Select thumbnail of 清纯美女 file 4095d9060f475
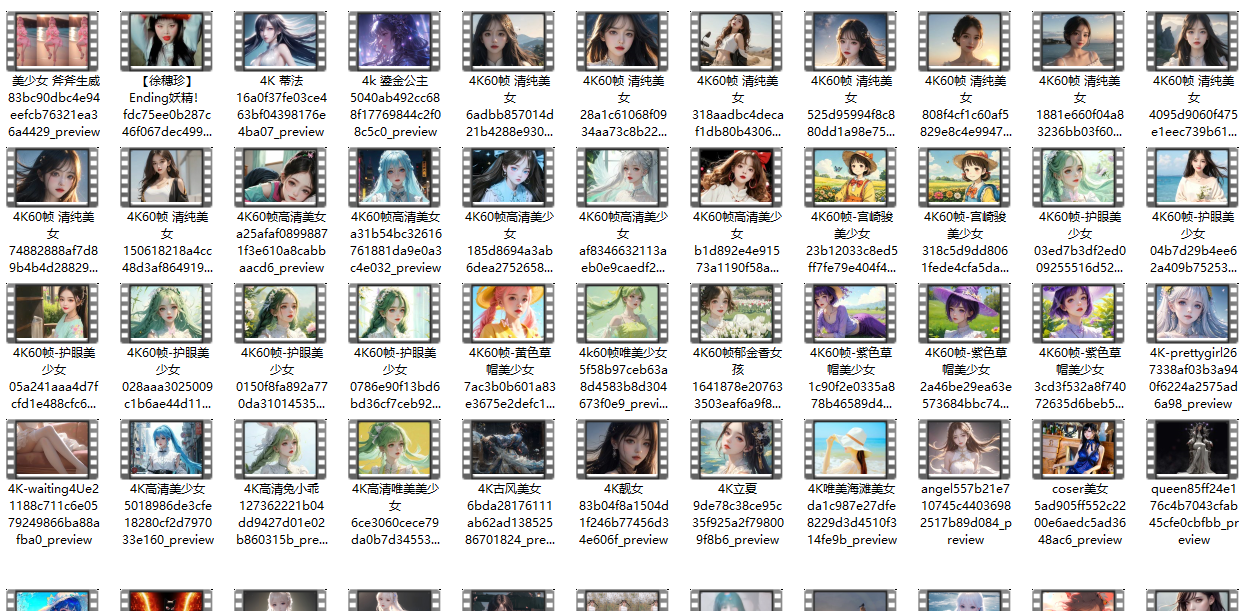 click(x=1194, y=40)
